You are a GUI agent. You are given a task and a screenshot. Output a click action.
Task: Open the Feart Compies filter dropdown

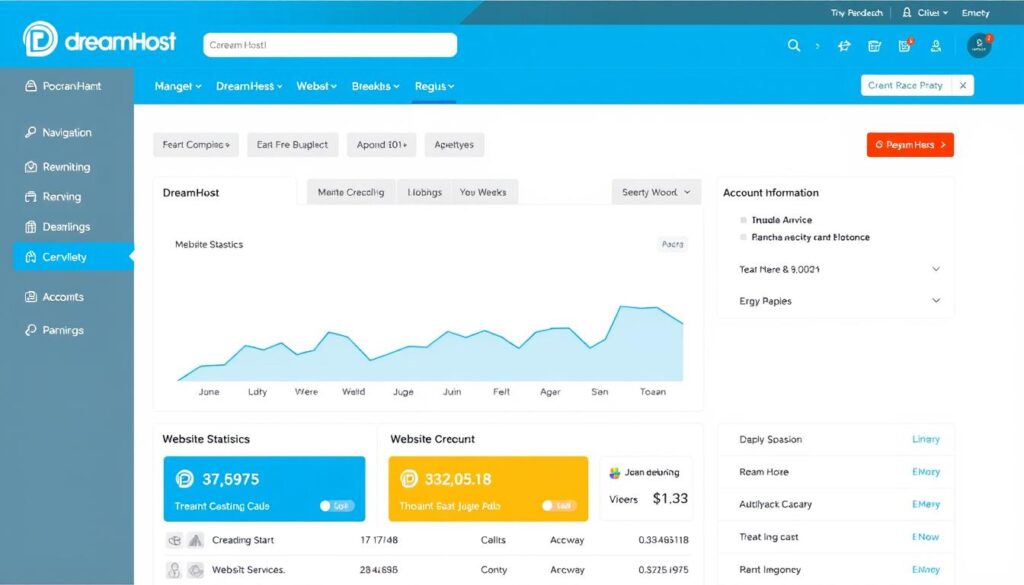click(x=196, y=145)
